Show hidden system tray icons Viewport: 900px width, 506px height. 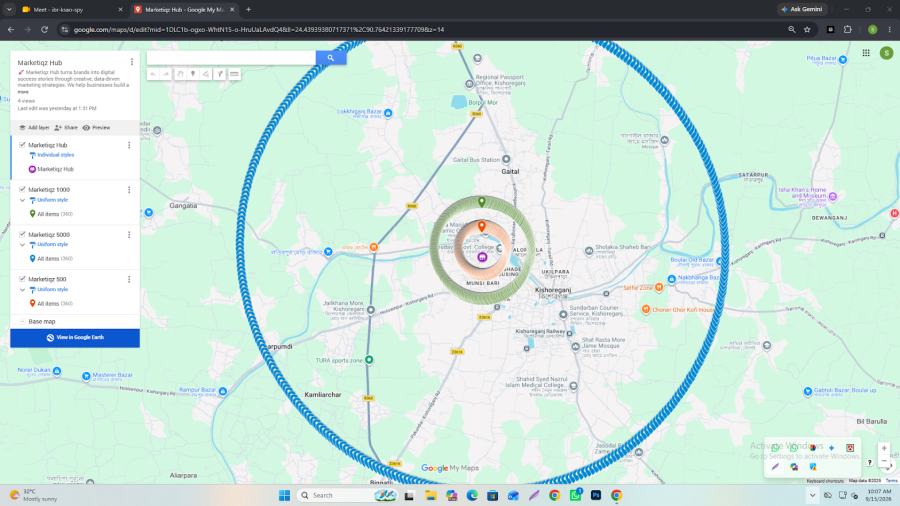(812, 495)
